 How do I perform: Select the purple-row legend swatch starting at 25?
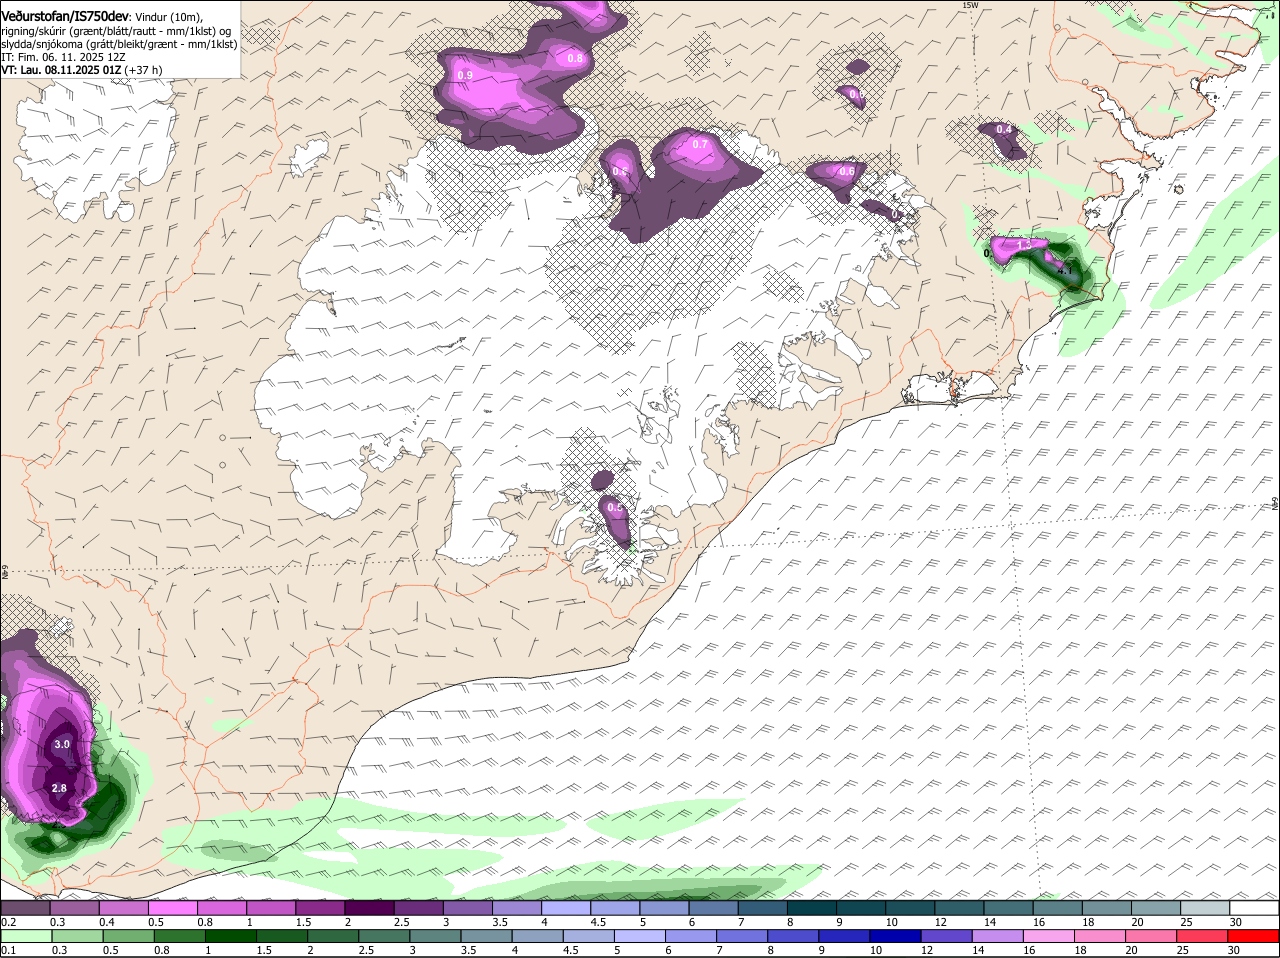click(1204, 908)
